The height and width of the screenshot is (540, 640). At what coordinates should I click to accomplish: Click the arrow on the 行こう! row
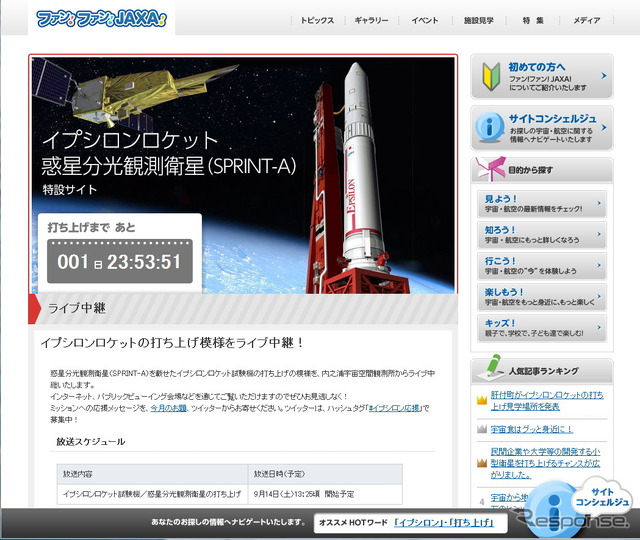[x=599, y=265]
